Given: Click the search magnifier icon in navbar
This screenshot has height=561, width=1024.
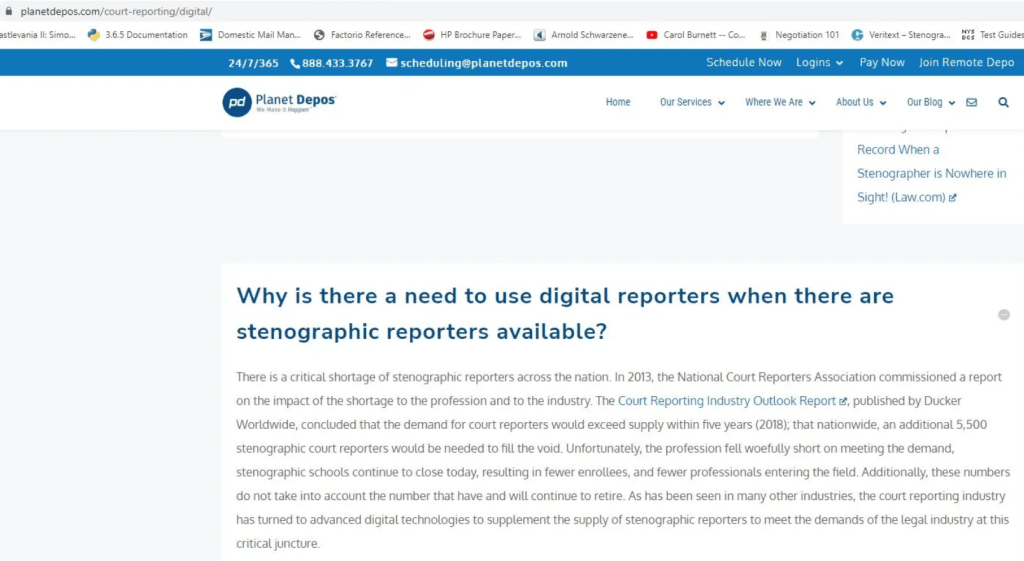Looking at the screenshot, I should click(x=1003, y=102).
